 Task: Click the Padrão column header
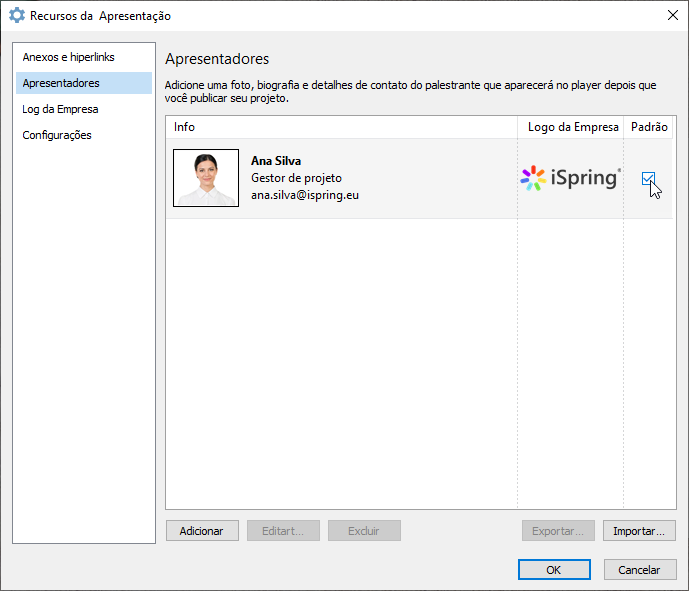(x=649, y=127)
